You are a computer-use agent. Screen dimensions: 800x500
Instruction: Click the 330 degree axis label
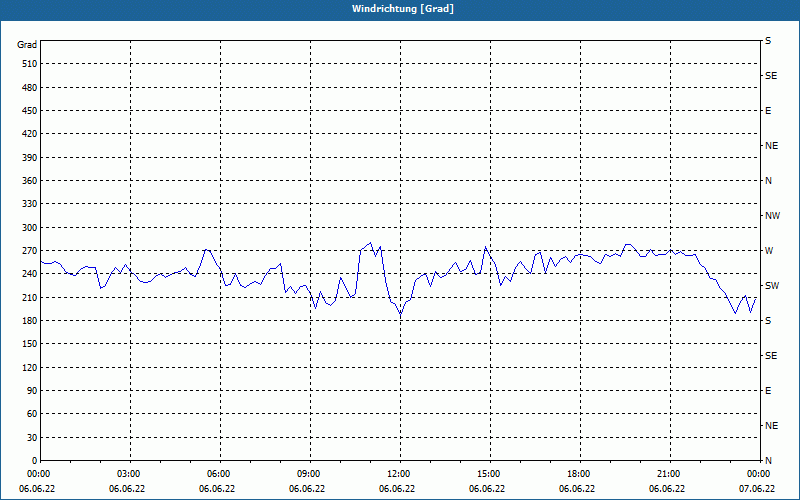click(30, 204)
